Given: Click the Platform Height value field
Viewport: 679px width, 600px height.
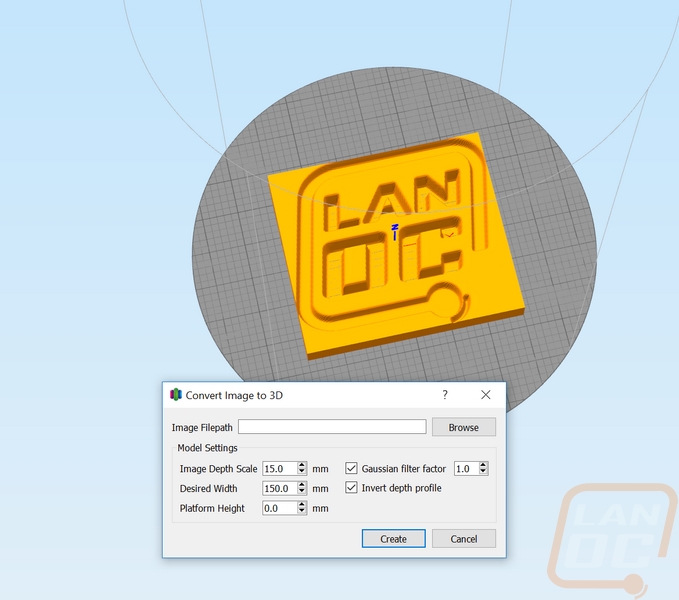Looking at the screenshot, I should [279, 508].
